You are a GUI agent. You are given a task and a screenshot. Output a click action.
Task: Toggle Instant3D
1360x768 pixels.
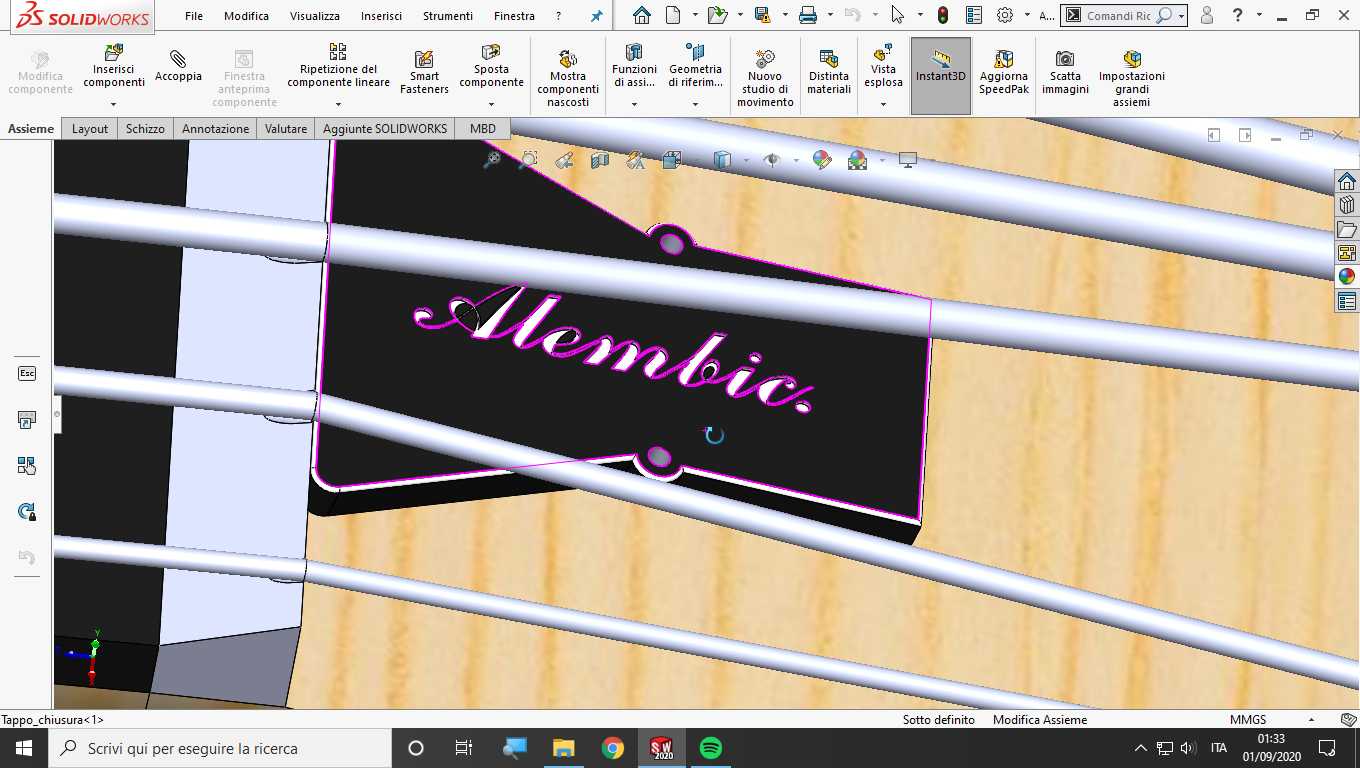pos(941,76)
